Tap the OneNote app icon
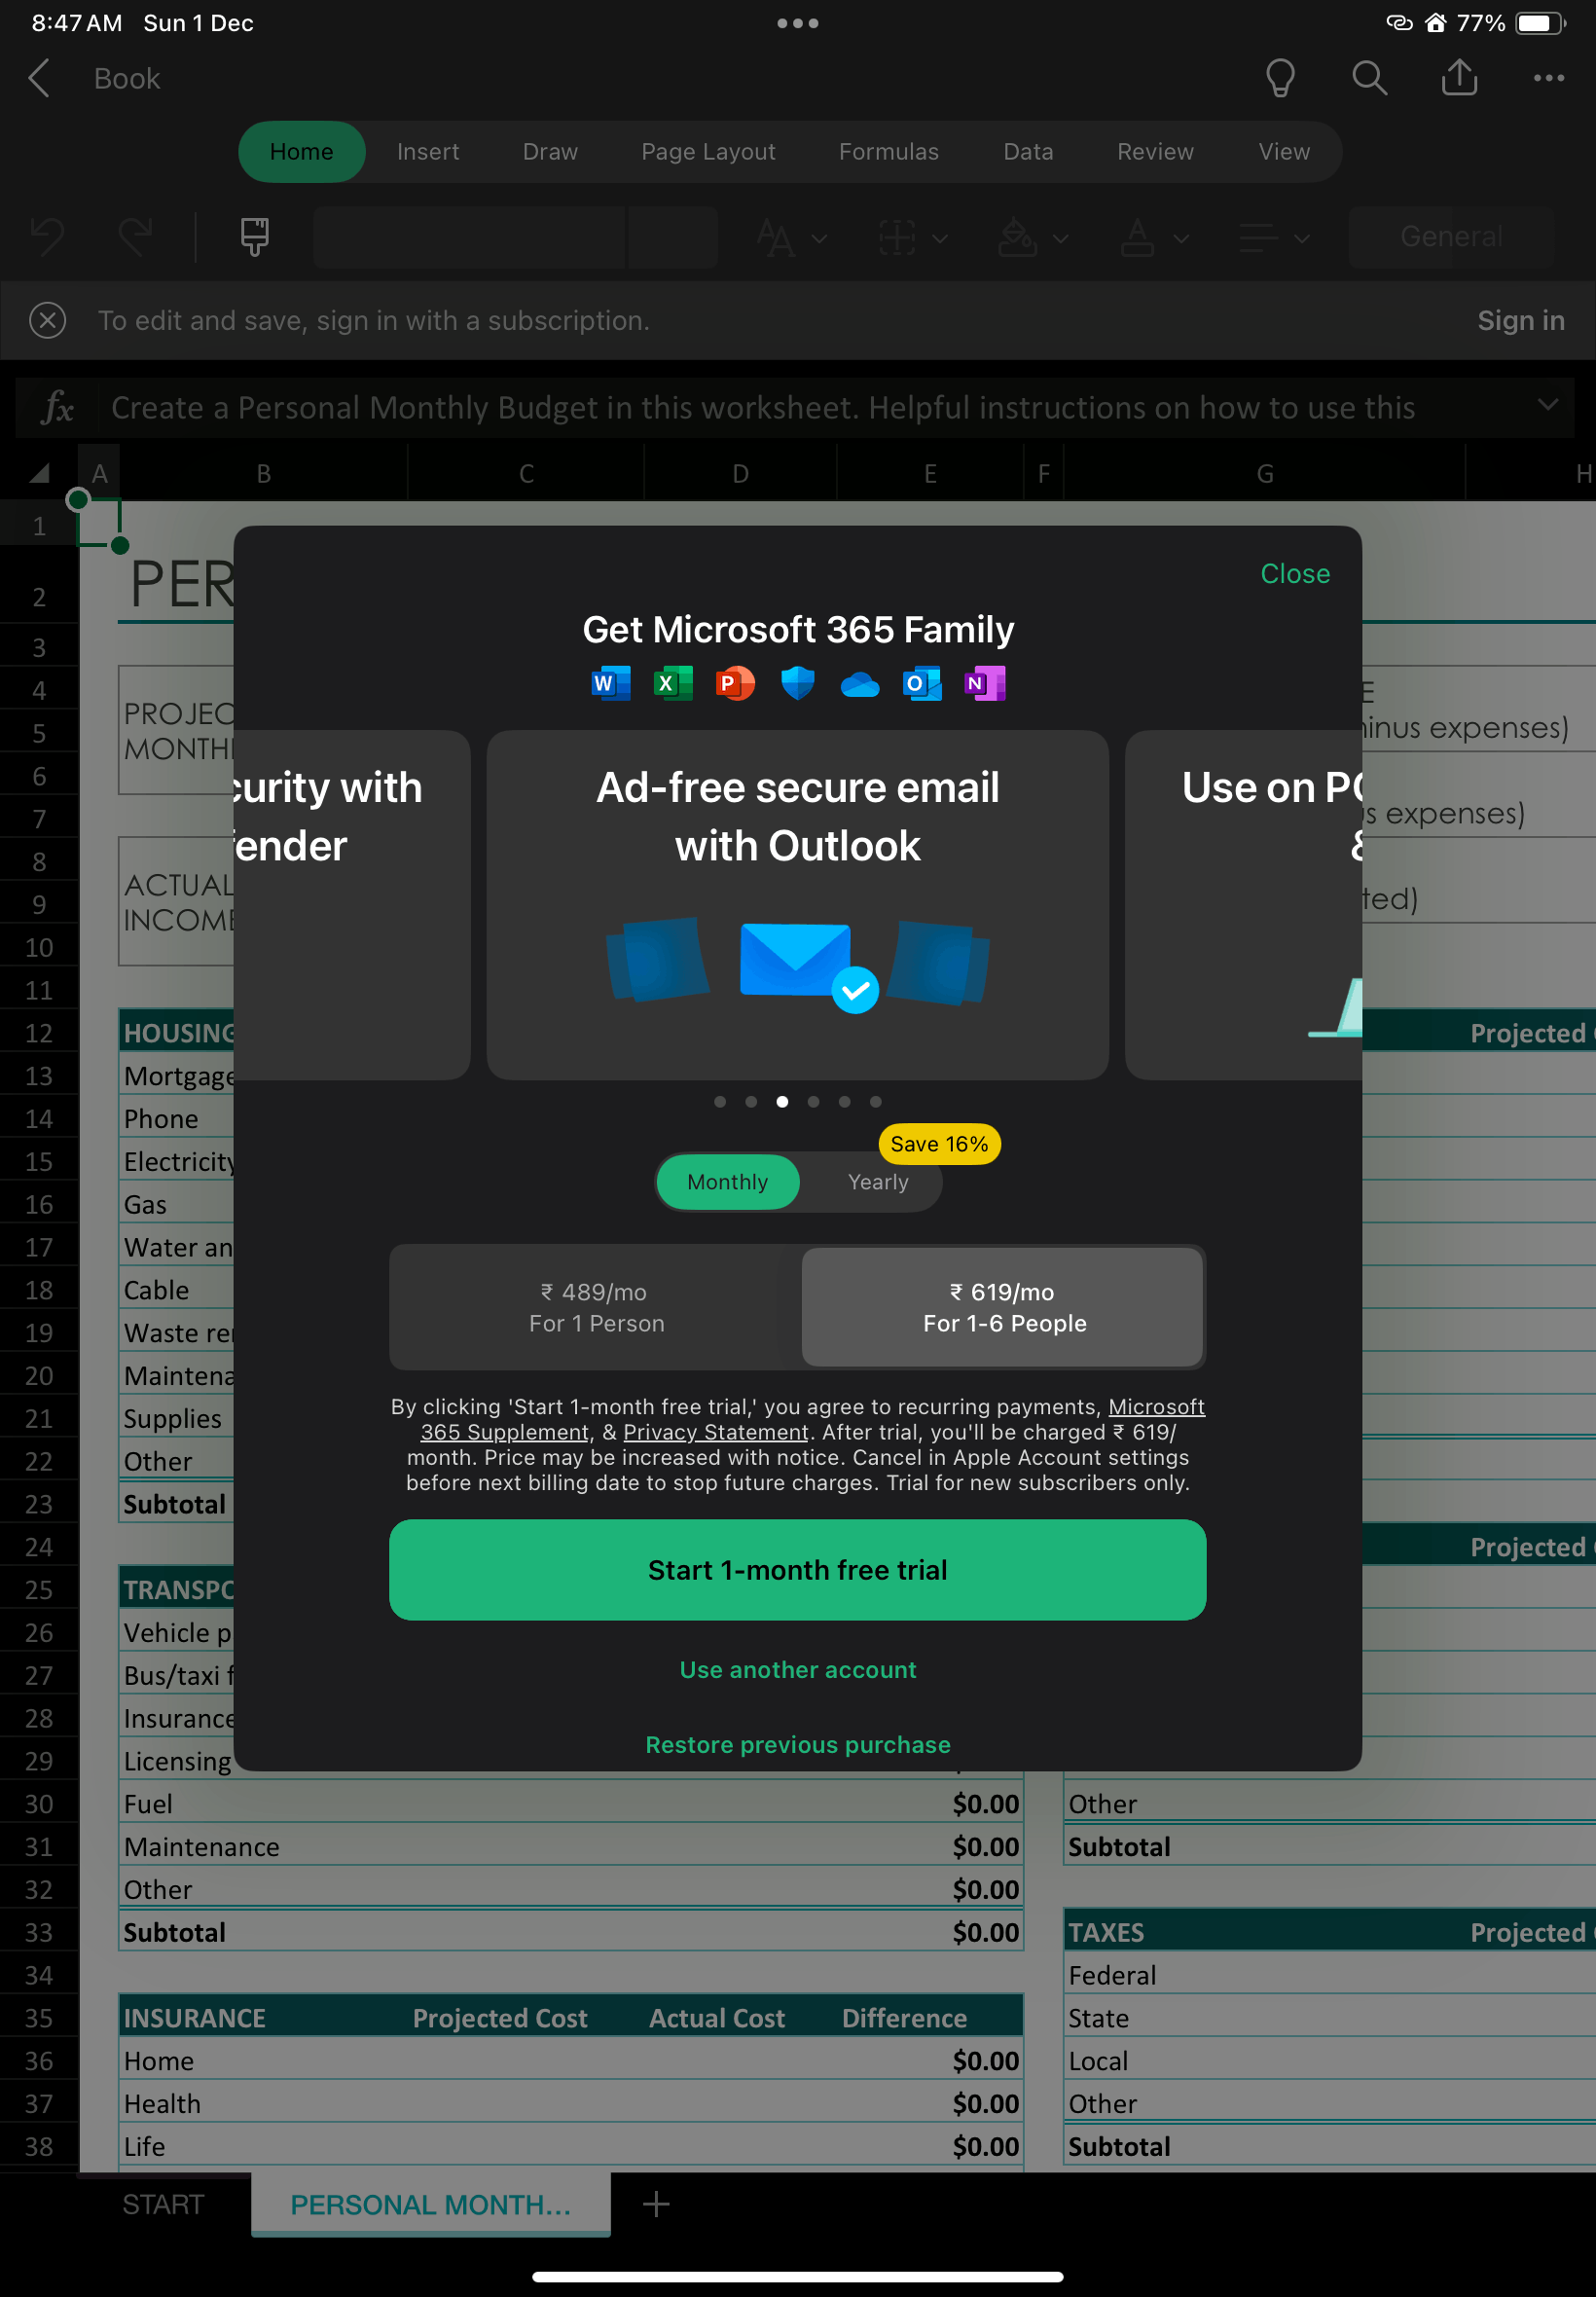 click(984, 683)
